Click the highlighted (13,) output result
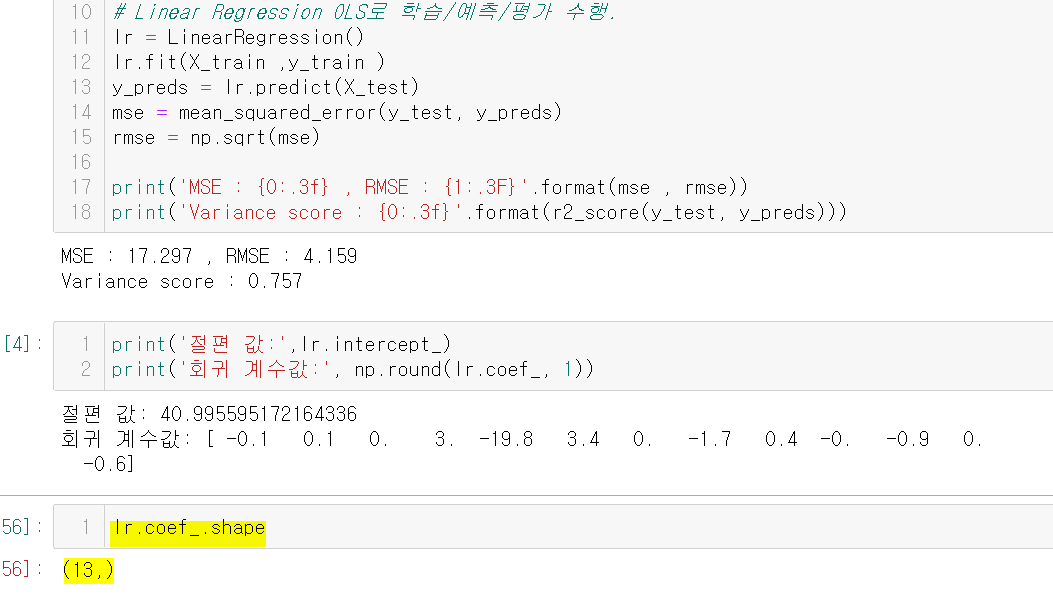The height and width of the screenshot is (599, 1053). (88, 570)
